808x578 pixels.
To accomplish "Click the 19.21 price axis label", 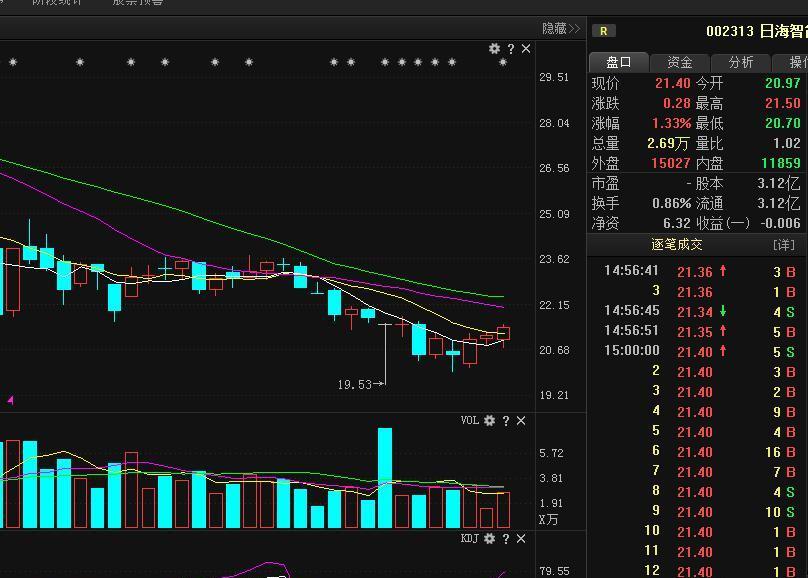I will click(554, 396).
